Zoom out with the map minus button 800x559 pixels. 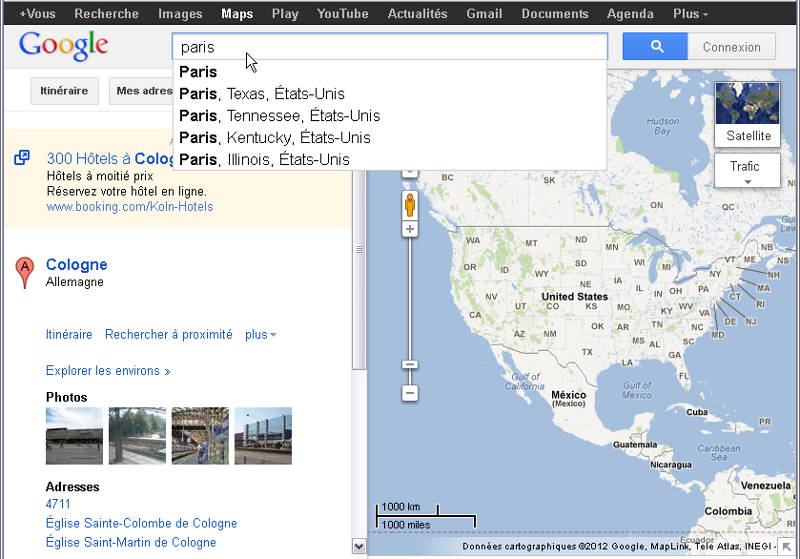pos(410,393)
